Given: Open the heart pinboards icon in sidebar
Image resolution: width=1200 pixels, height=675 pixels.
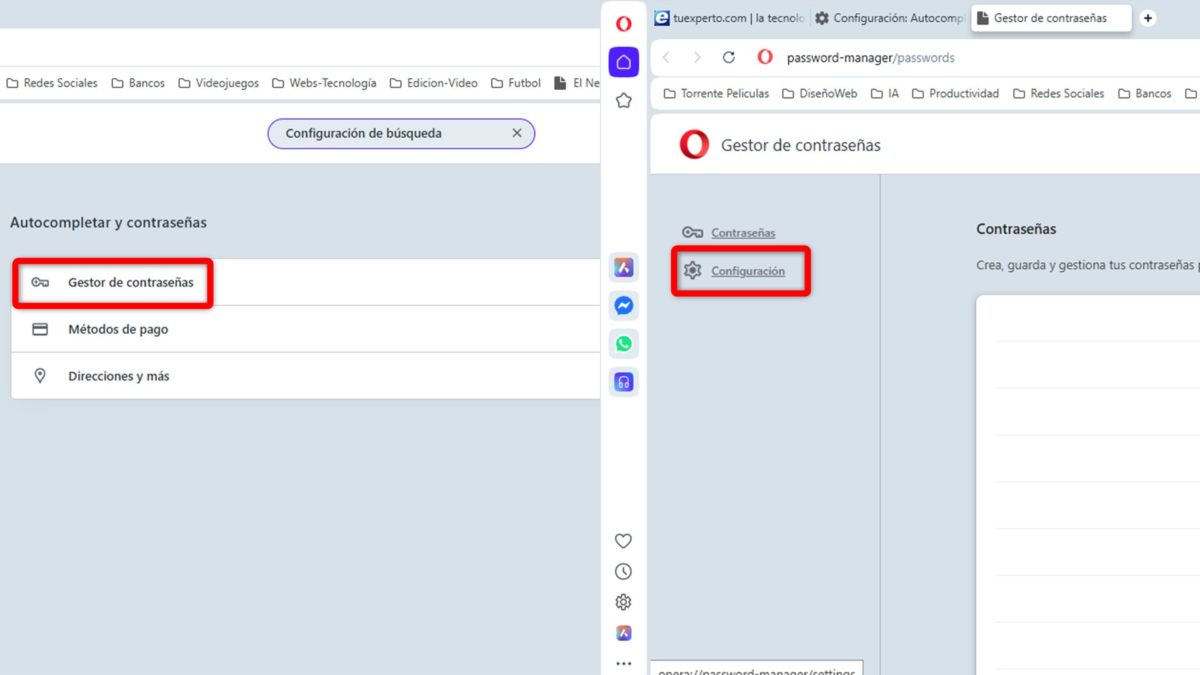Looking at the screenshot, I should [623, 541].
